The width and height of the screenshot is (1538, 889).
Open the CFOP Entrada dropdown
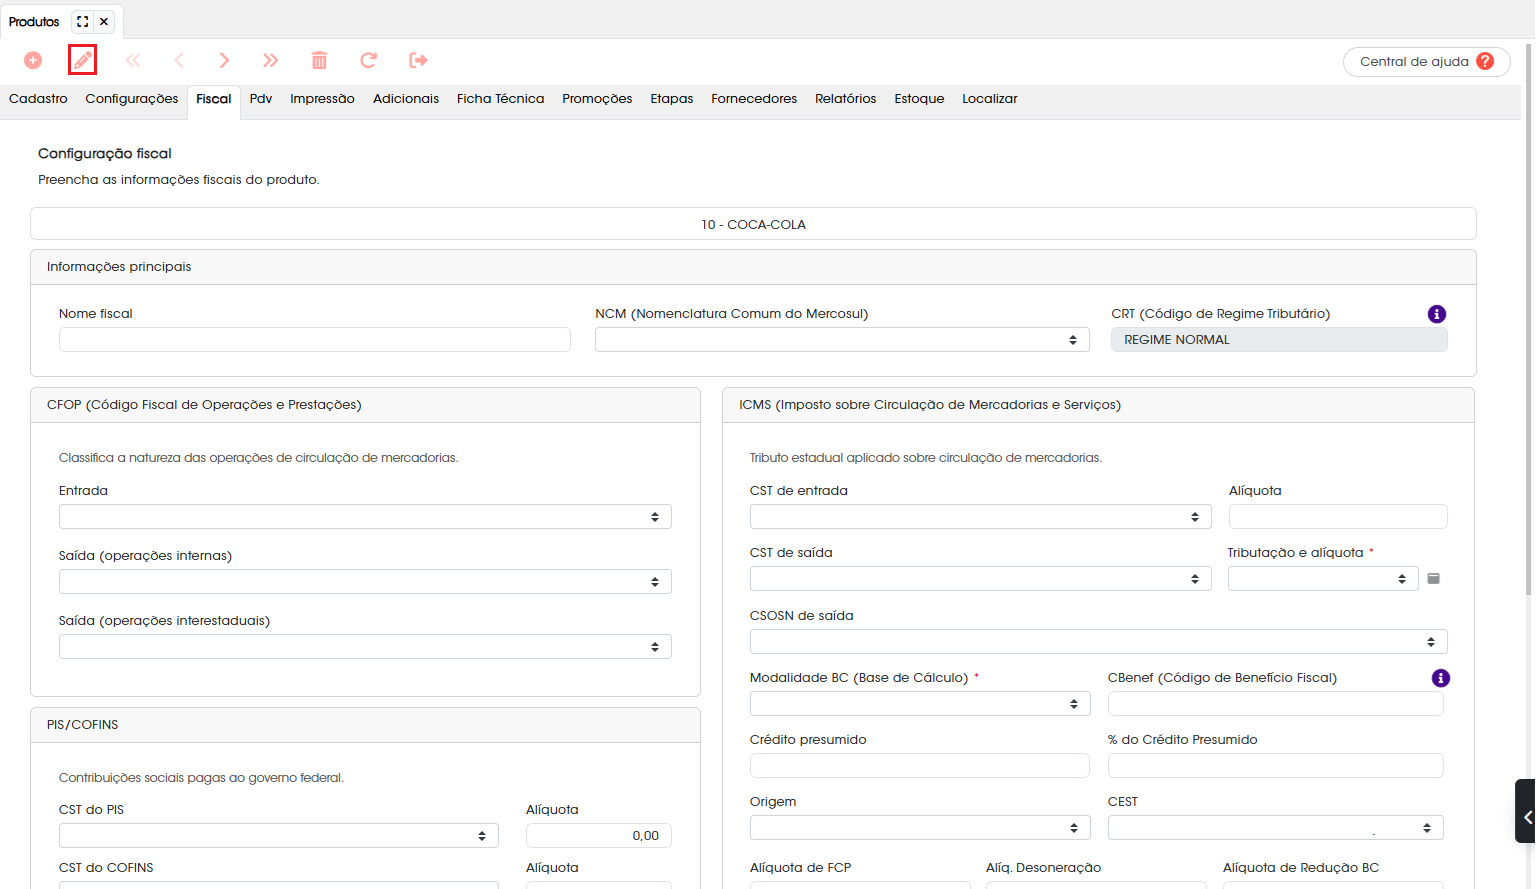[x=365, y=517]
